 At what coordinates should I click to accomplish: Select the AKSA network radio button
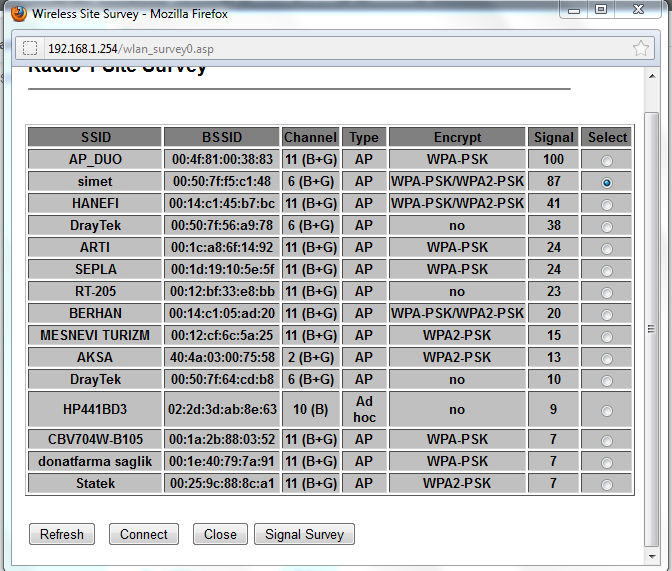pos(607,358)
